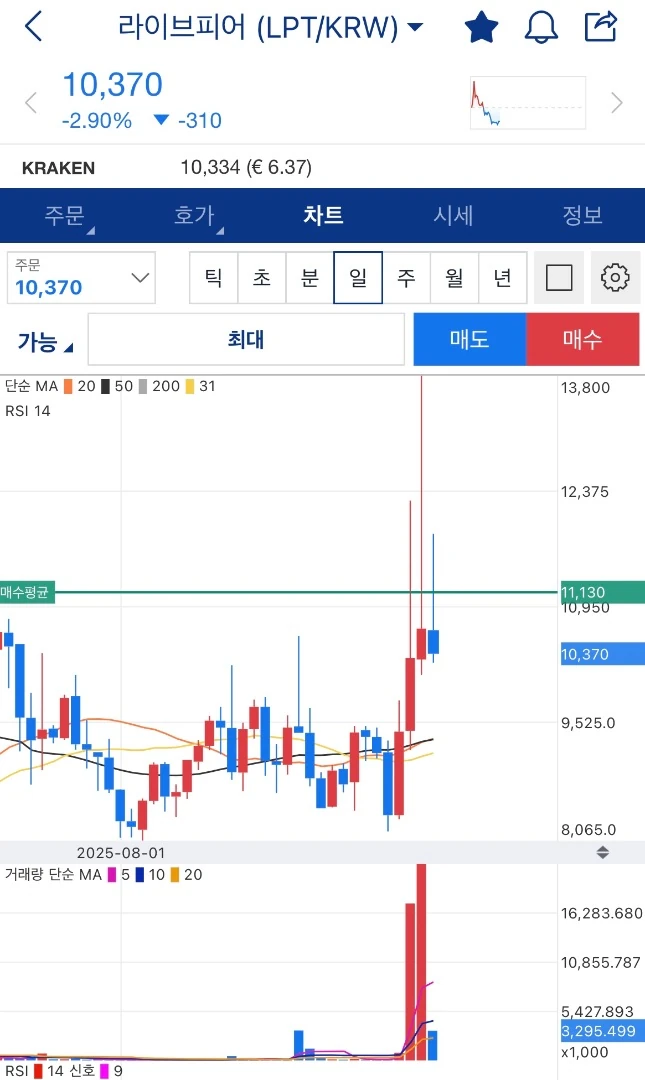The height and width of the screenshot is (1080, 645).
Task: Select the 초 chart interval
Action: tap(262, 278)
